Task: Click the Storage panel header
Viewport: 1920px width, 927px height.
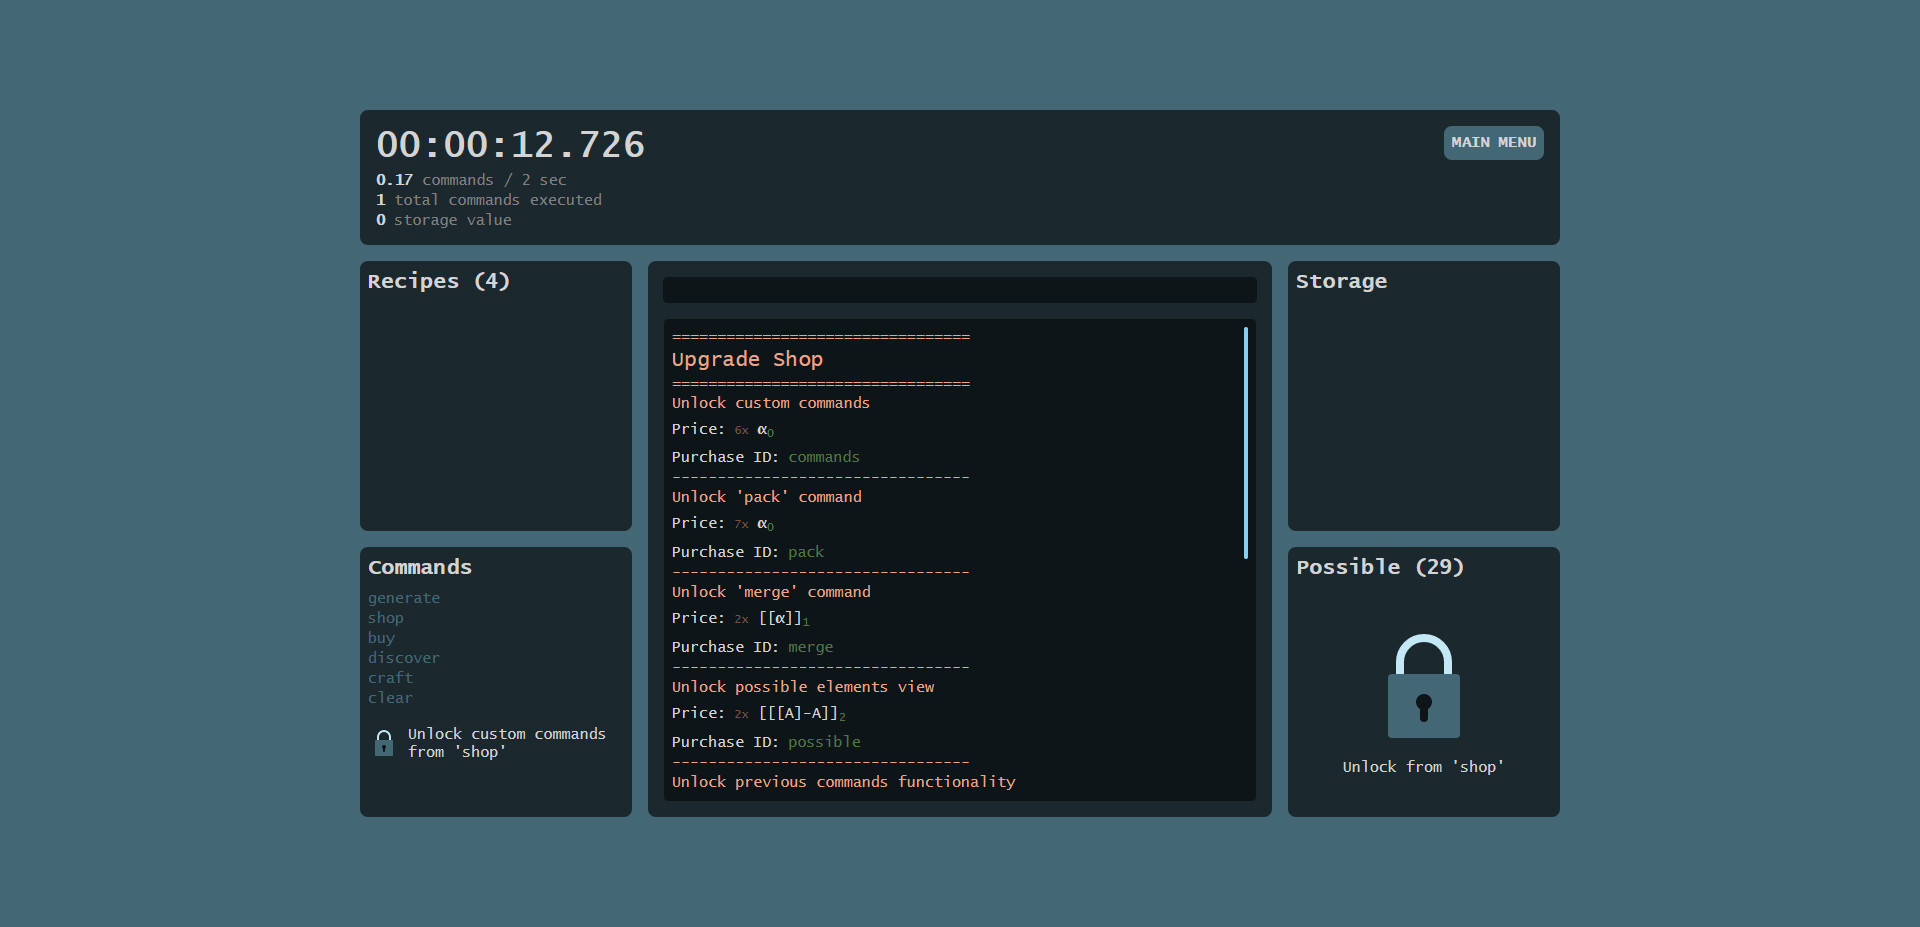Action: pyautogui.click(x=1341, y=281)
